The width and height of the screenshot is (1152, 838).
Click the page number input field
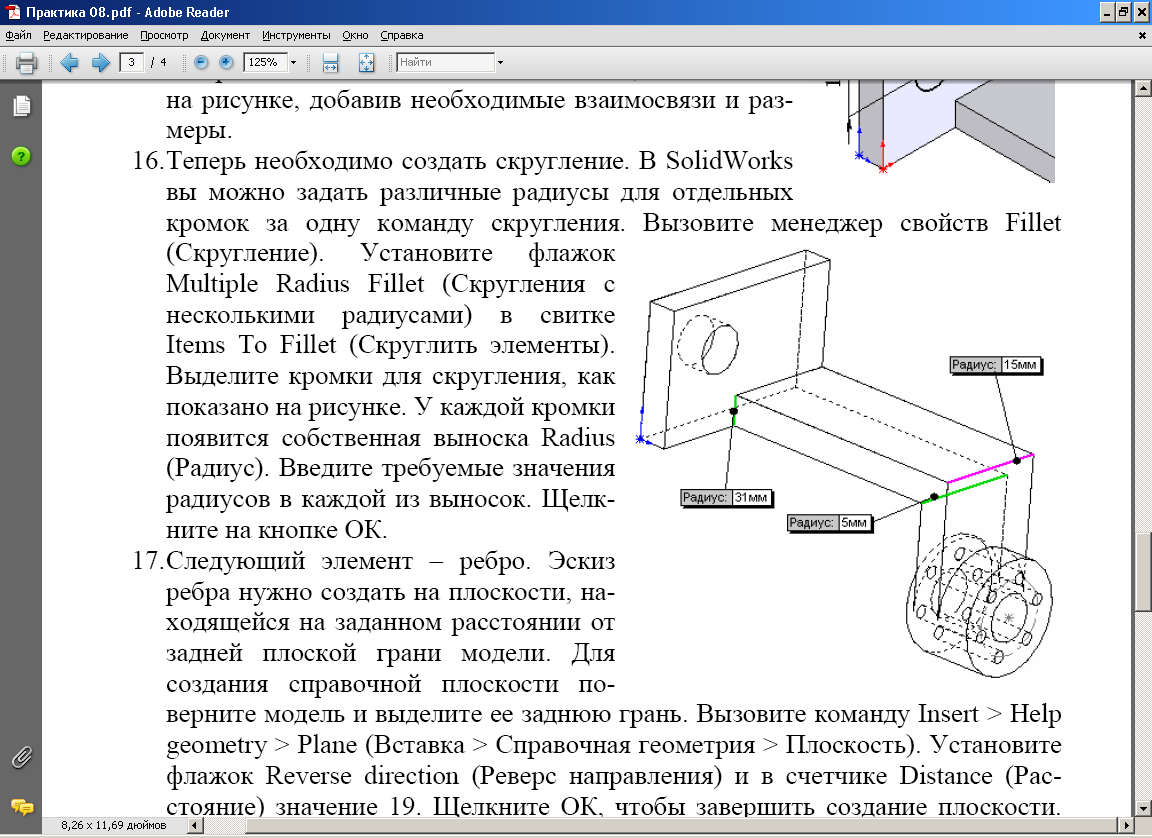(132, 62)
